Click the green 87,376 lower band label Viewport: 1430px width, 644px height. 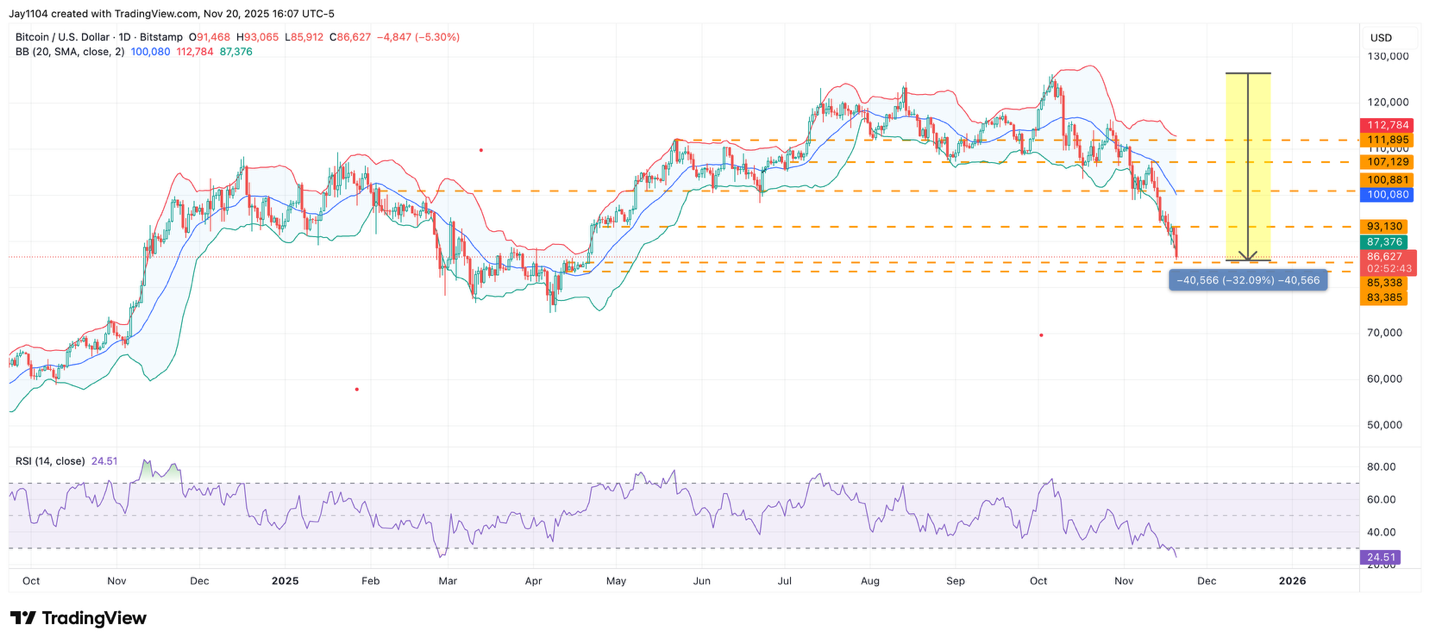pos(1383,242)
